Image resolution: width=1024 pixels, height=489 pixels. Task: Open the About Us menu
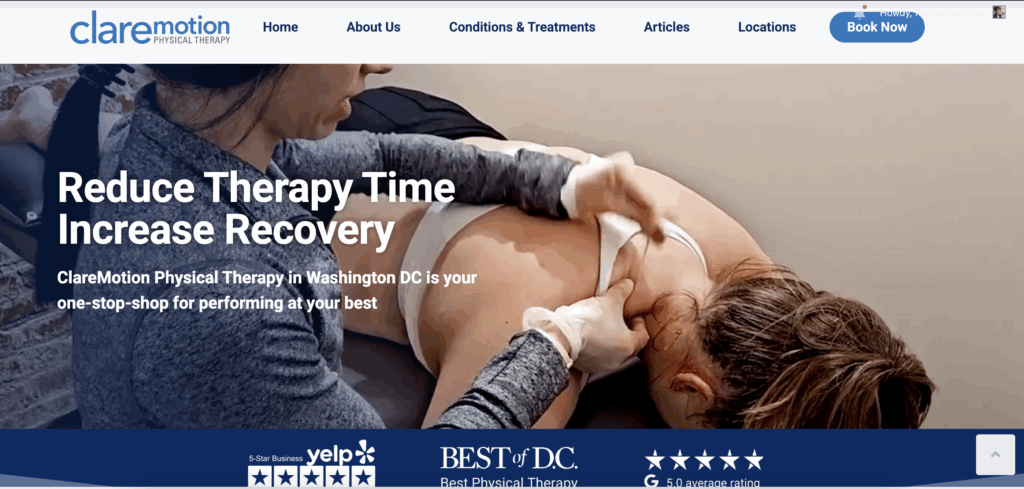pyautogui.click(x=374, y=27)
